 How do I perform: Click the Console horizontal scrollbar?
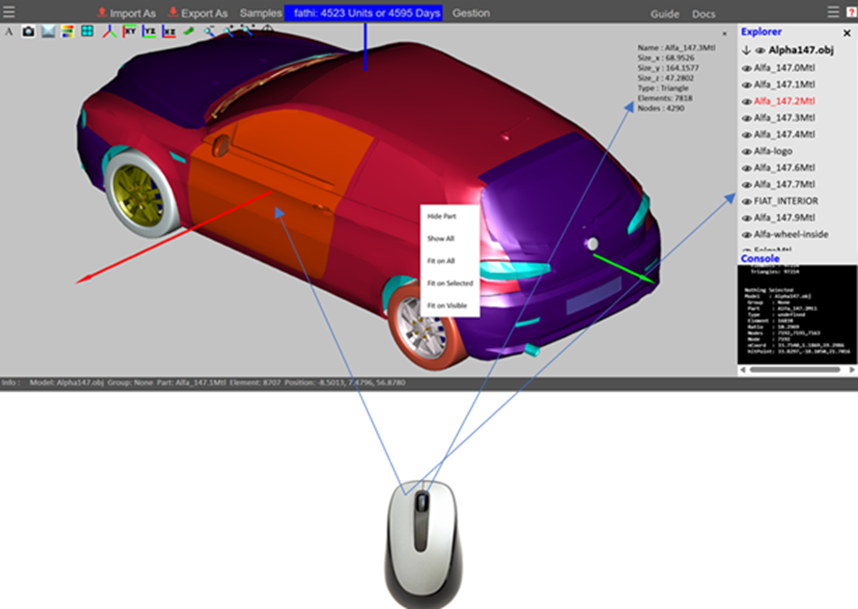click(x=795, y=370)
